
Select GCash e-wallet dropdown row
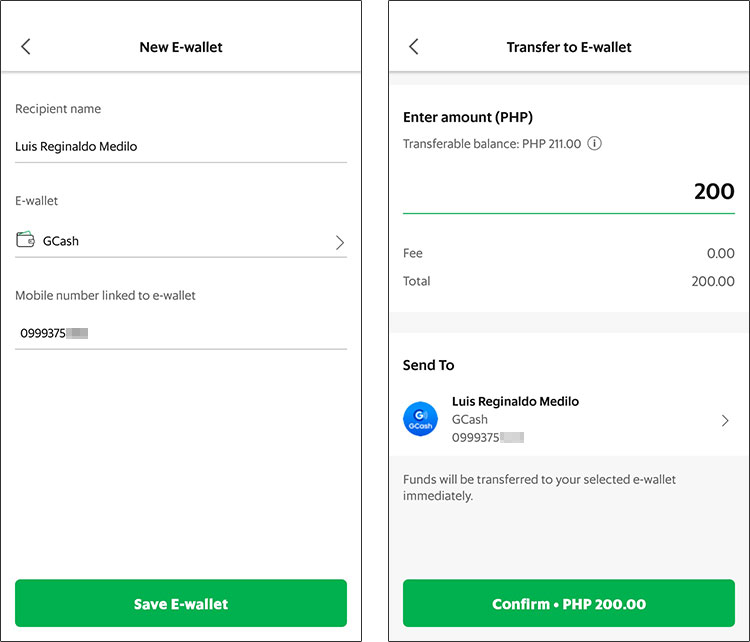coord(181,241)
